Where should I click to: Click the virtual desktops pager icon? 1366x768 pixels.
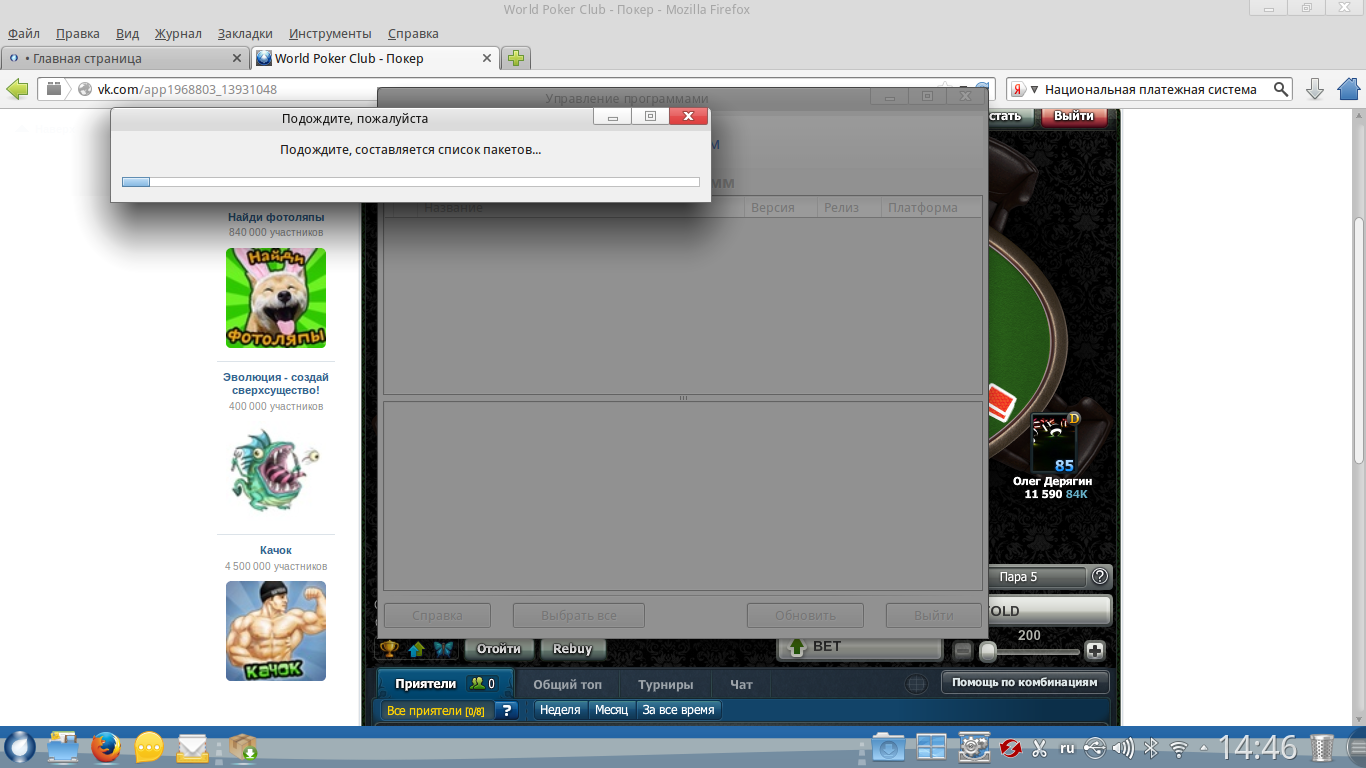click(x=931, y=747)
